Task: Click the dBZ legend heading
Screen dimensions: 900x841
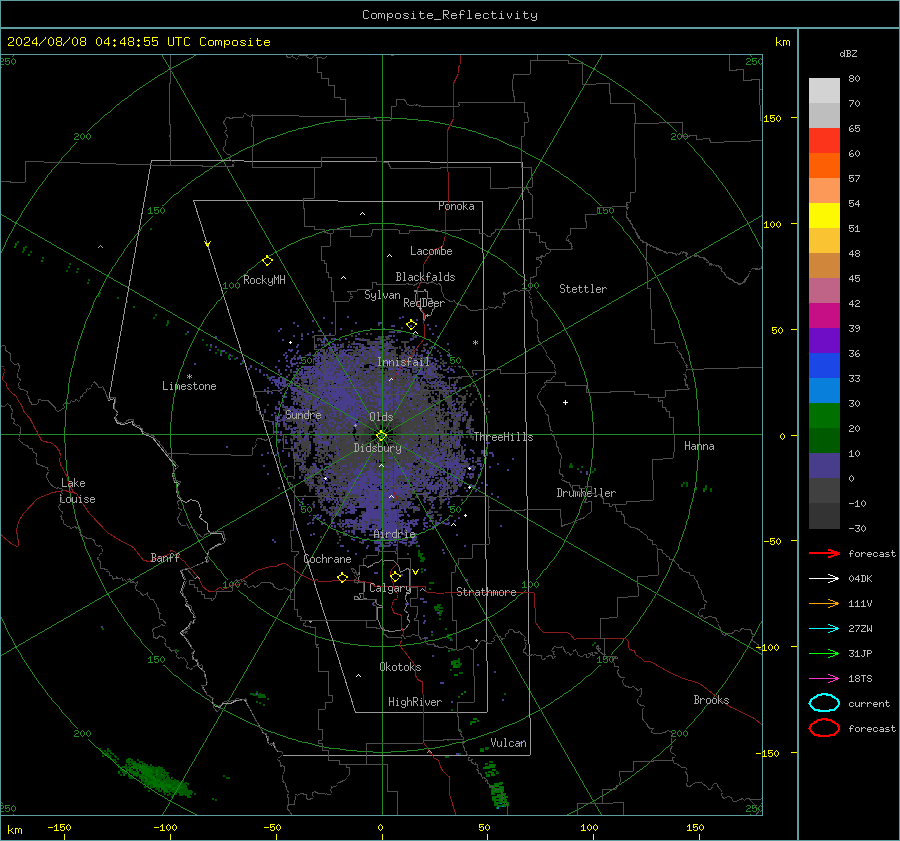Action: (x=848, y=53)
